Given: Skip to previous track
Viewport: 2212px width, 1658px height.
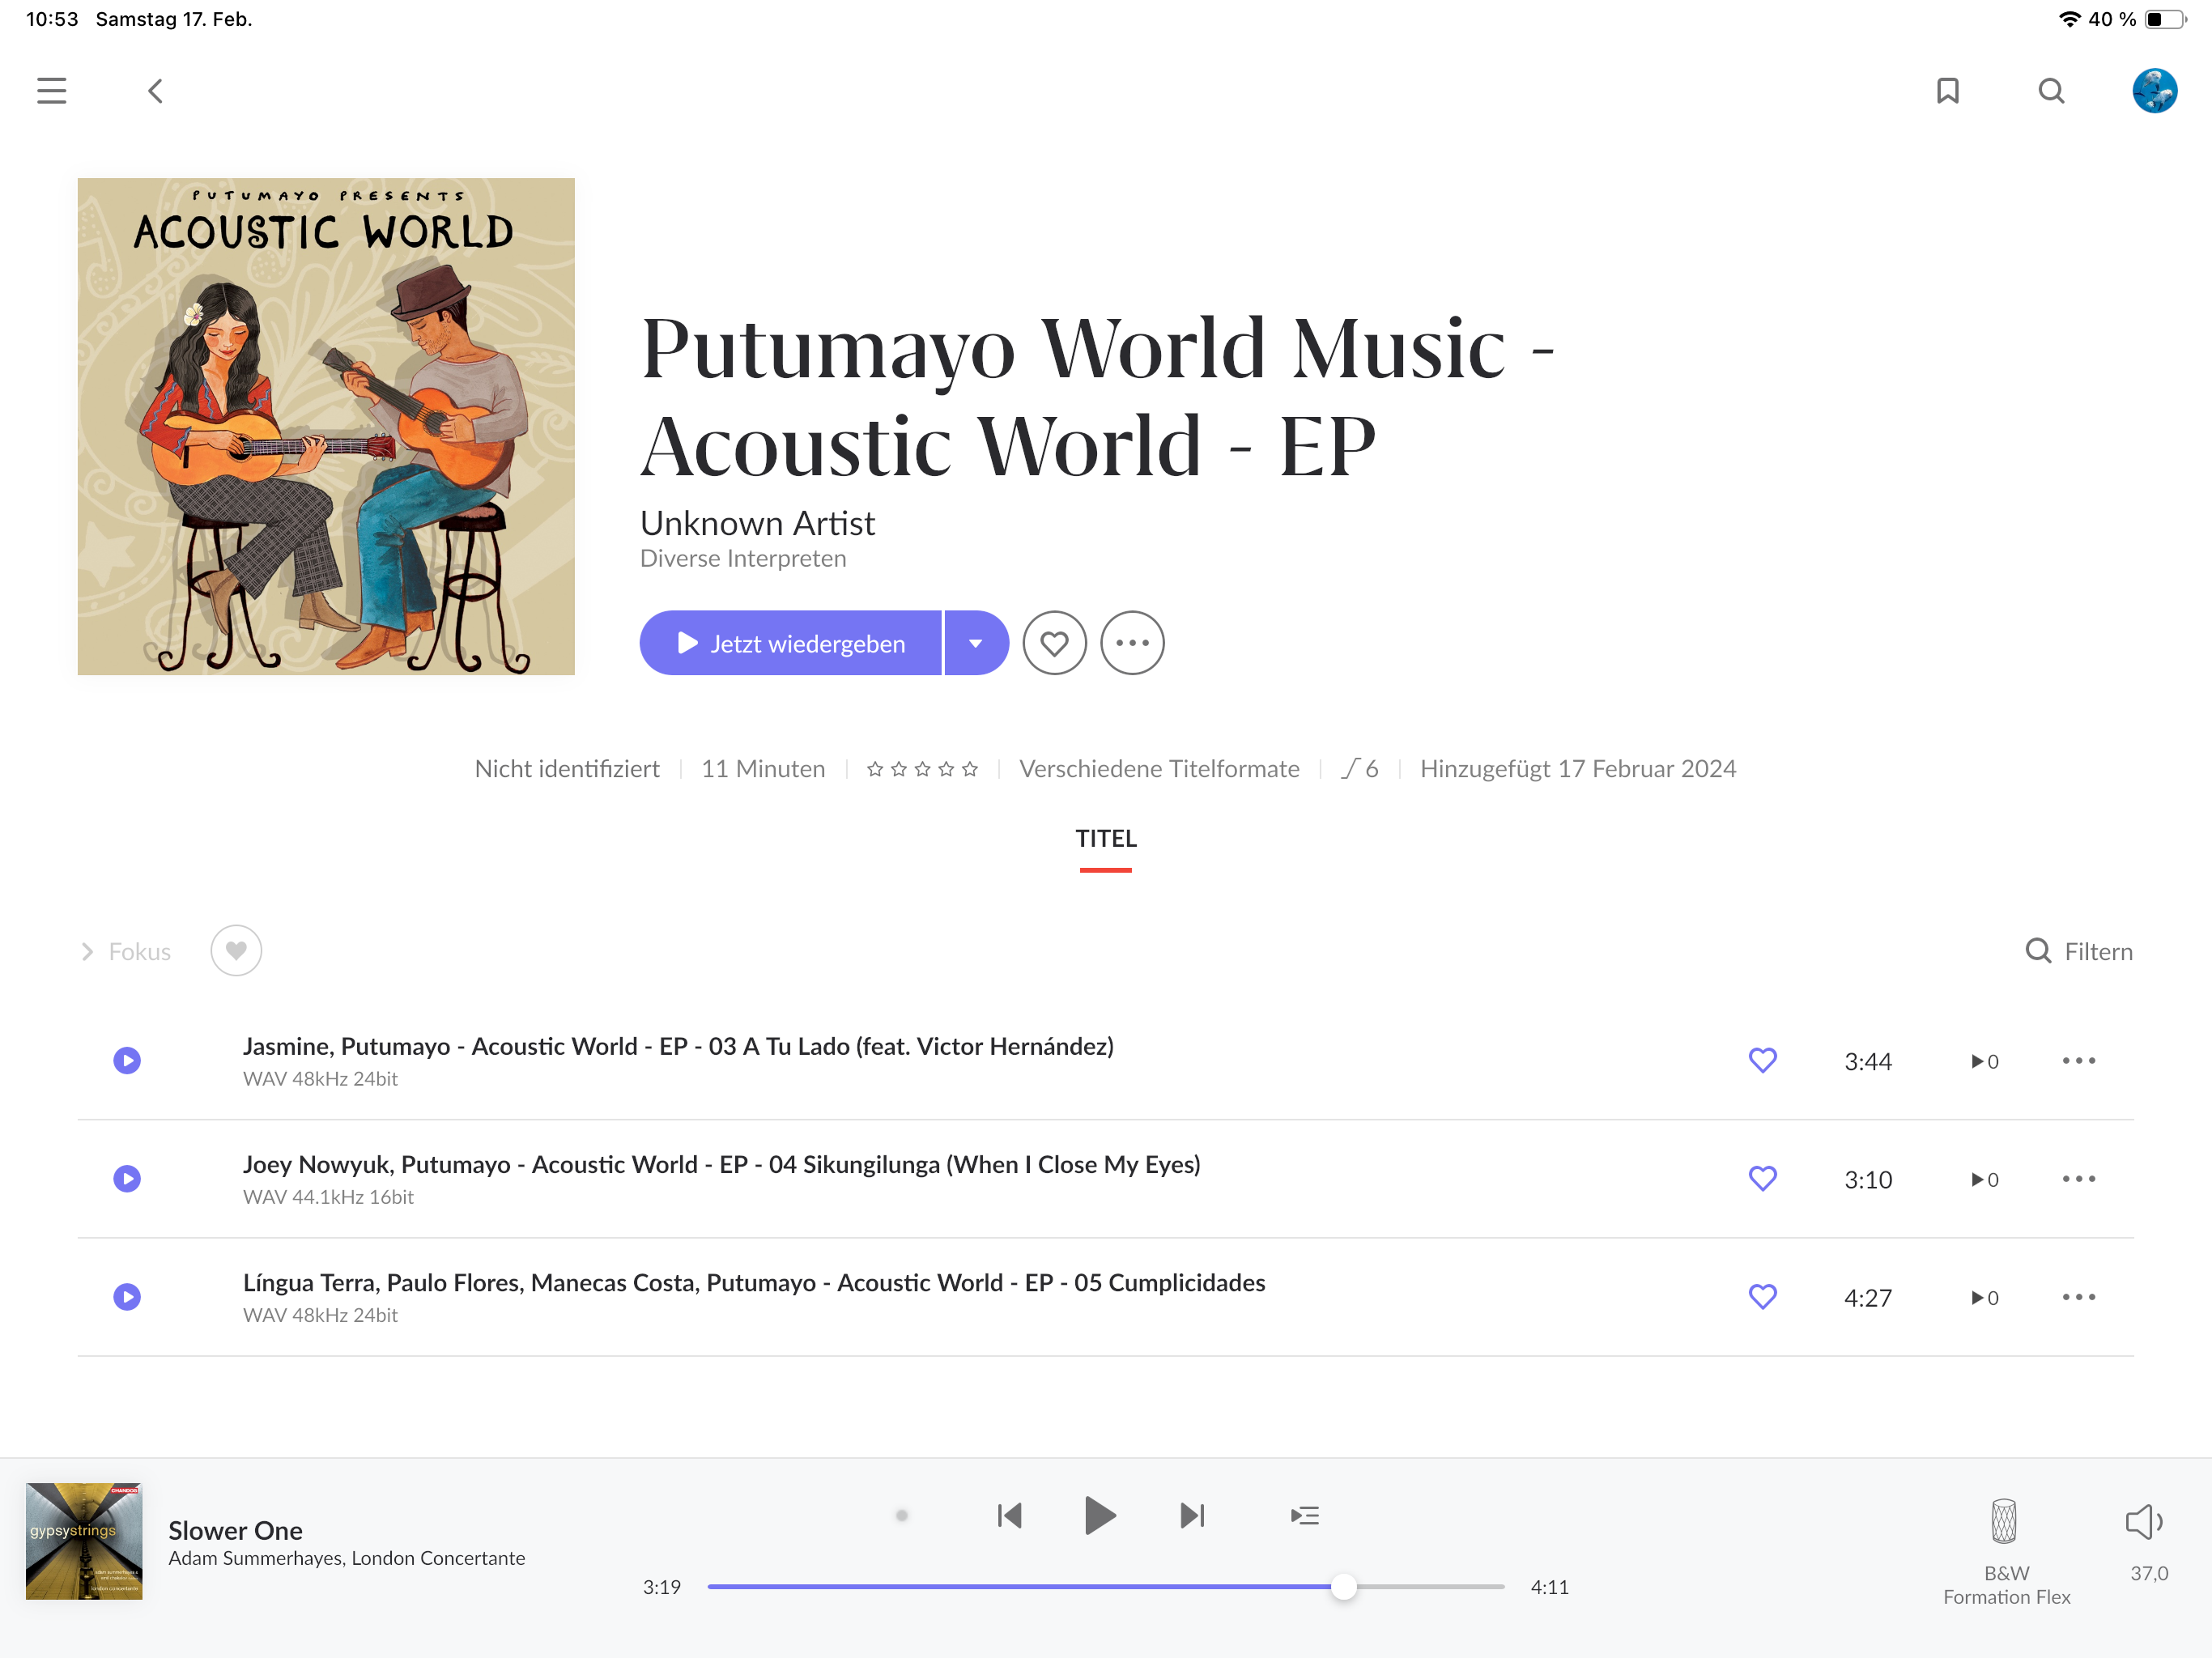Looking at the screenshot, I should click(x=1009, y=1515).
